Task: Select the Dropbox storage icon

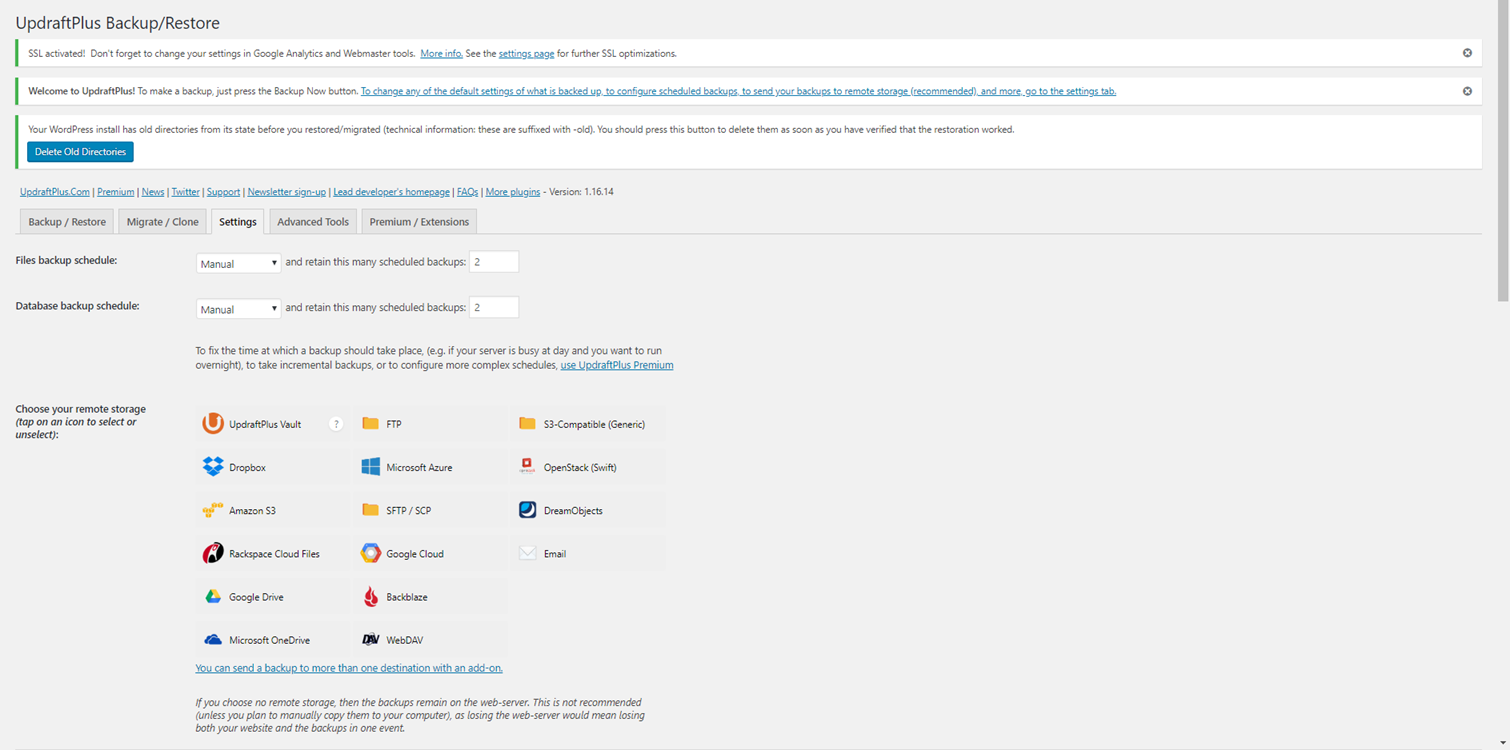Action: click(213, 467)
